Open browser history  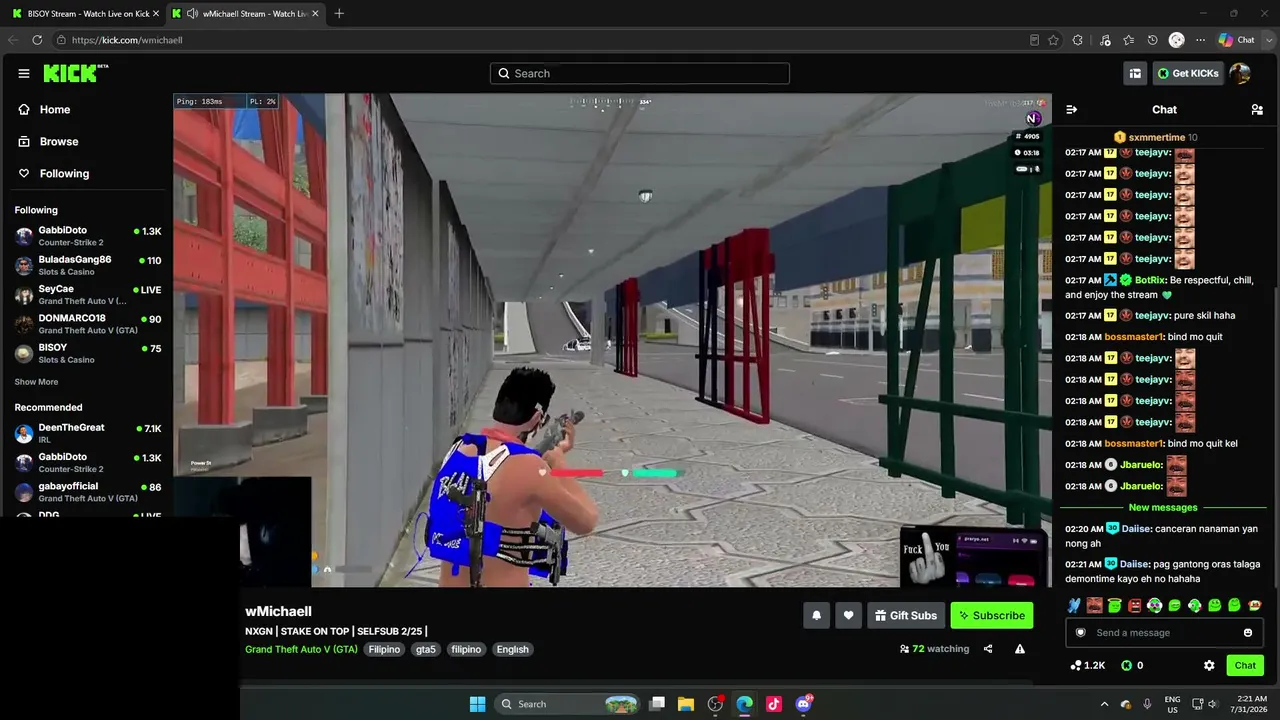1153,40
